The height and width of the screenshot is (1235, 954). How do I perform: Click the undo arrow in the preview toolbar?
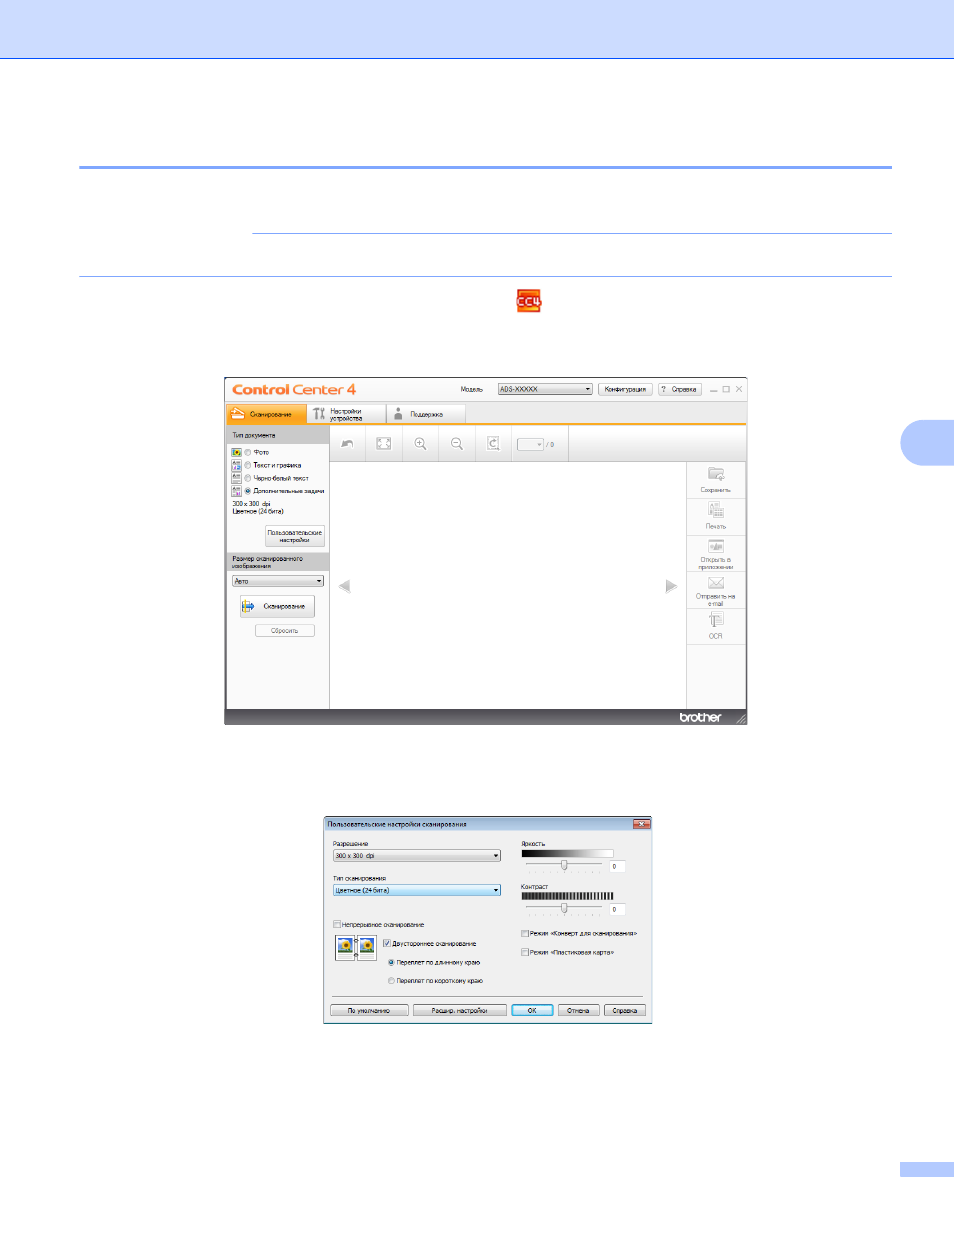pyautogui.click(x=347, y=443)
